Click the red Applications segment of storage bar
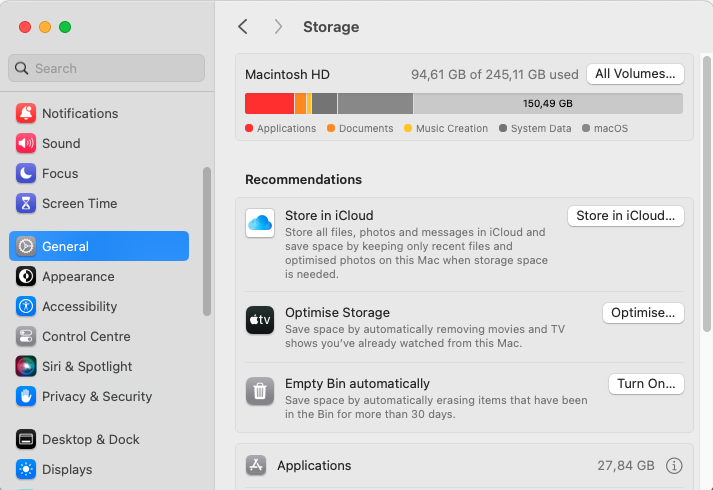This screenshot has width=713, height=490. click(x=269, y=103)
